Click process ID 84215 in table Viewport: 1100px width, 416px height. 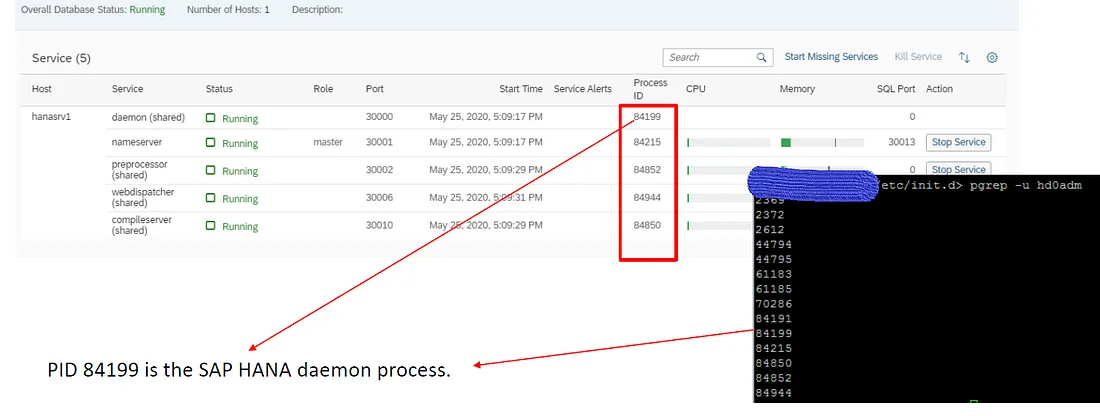tap(647, 142)
